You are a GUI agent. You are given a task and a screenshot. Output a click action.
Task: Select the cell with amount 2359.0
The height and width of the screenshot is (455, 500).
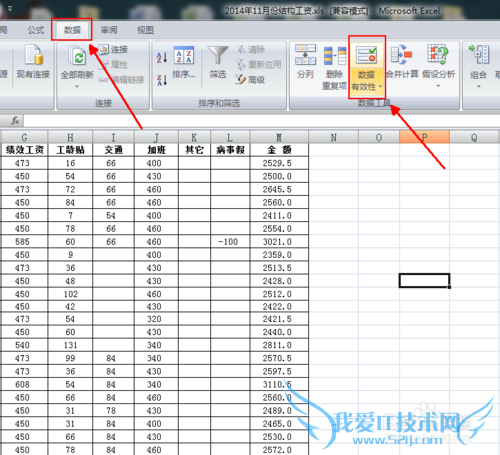pyautogui.click(x=279, y=255)
